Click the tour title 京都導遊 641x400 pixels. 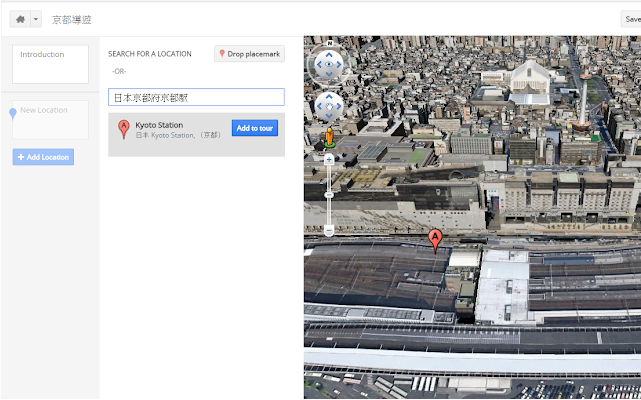(73, 19)
